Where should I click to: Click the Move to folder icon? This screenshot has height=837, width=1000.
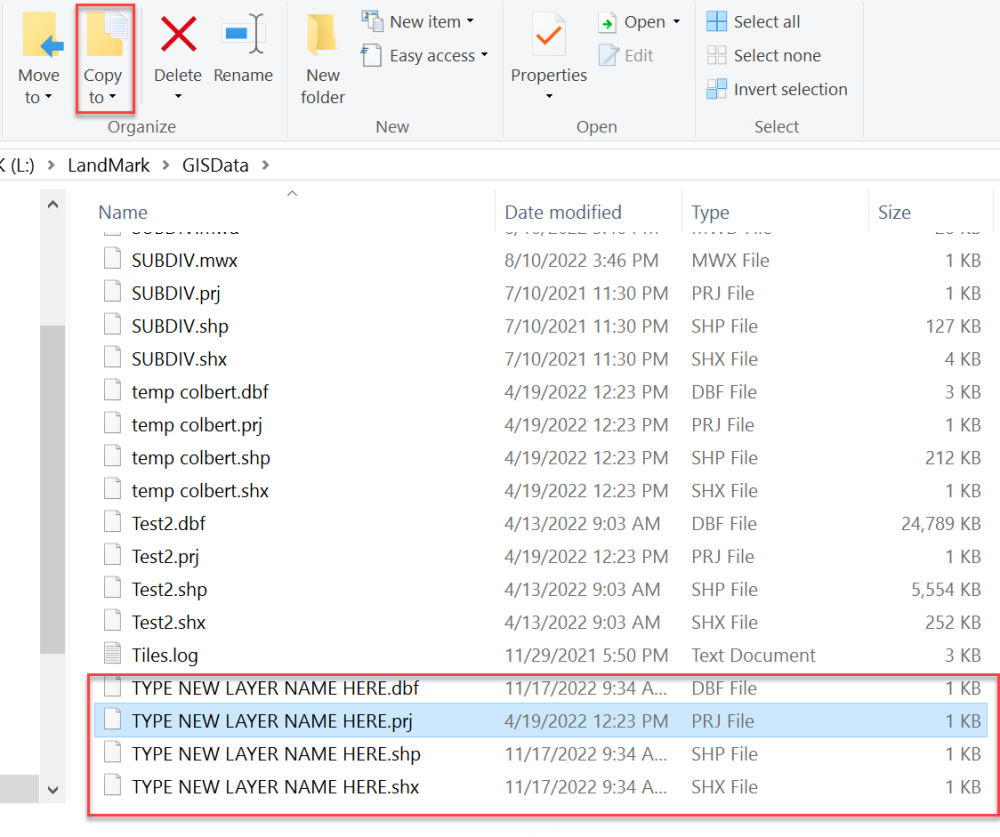click(x=40, y=37)
